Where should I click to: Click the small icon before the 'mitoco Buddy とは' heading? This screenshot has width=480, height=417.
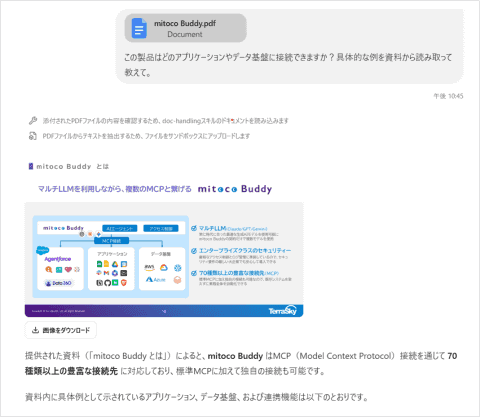point(31,166)
